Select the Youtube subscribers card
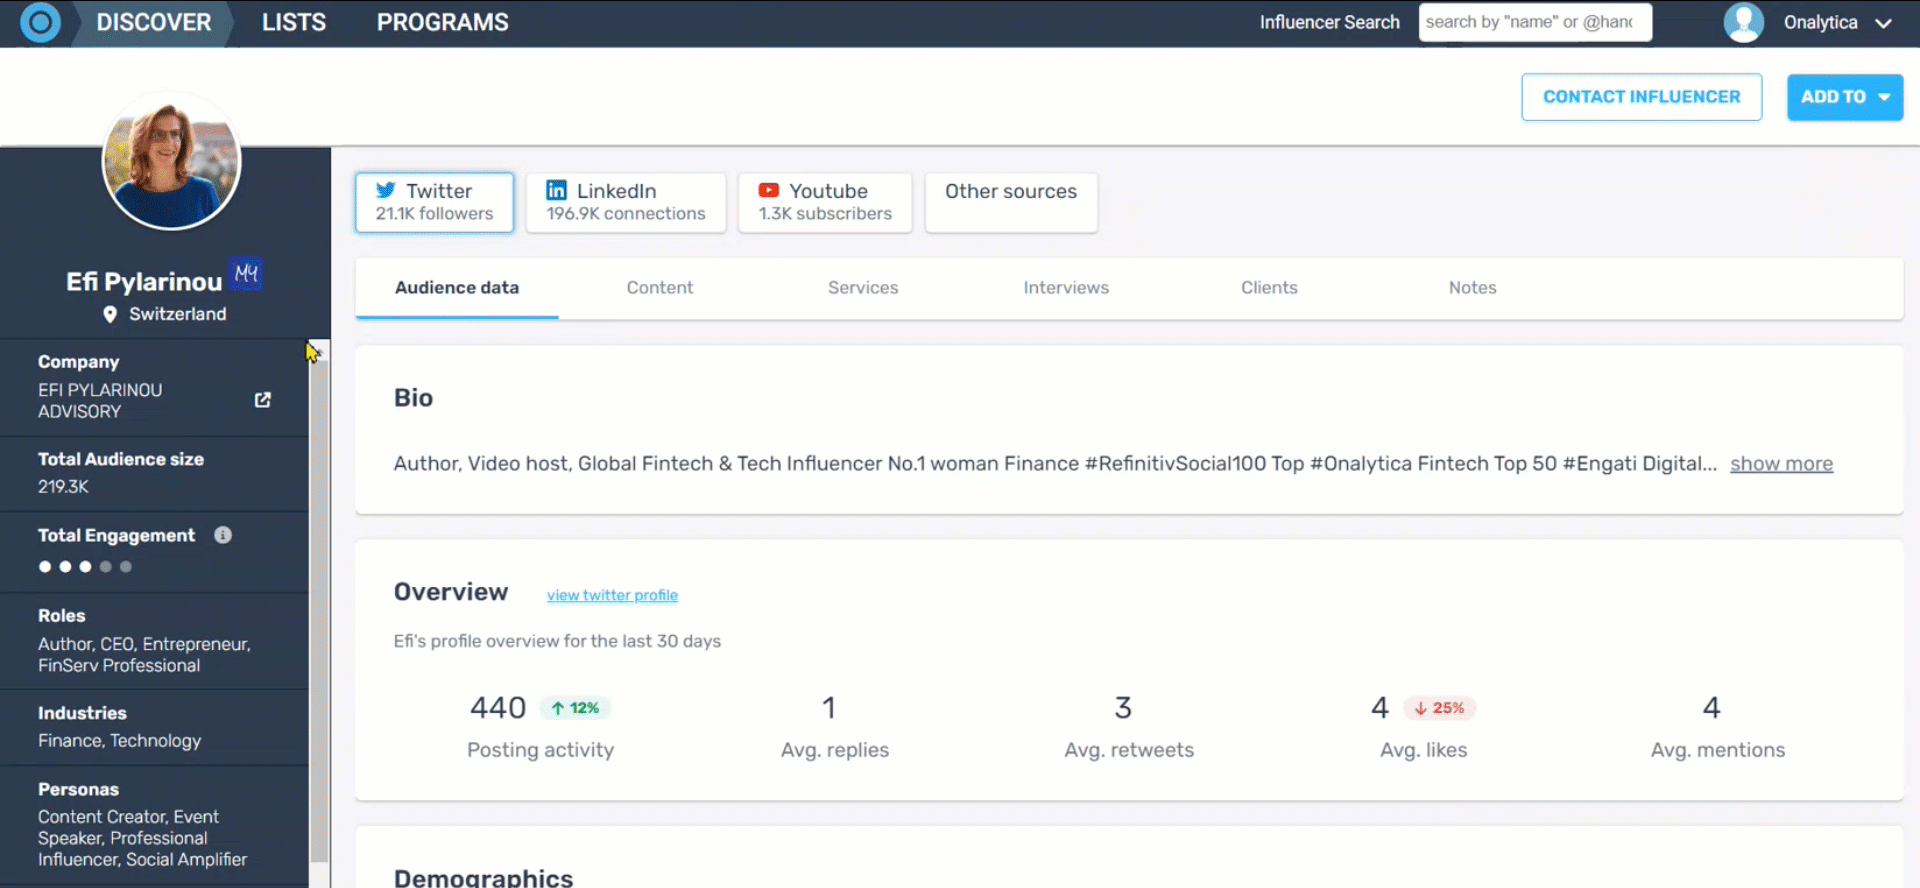This screenshot has width=1920, height=888. (x=824, y=202)
